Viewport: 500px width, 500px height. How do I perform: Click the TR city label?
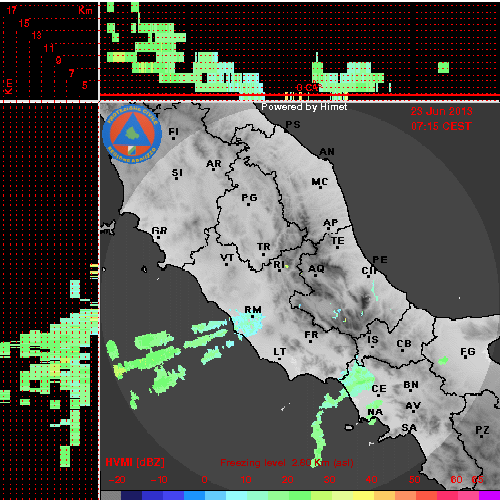point(264,247)
